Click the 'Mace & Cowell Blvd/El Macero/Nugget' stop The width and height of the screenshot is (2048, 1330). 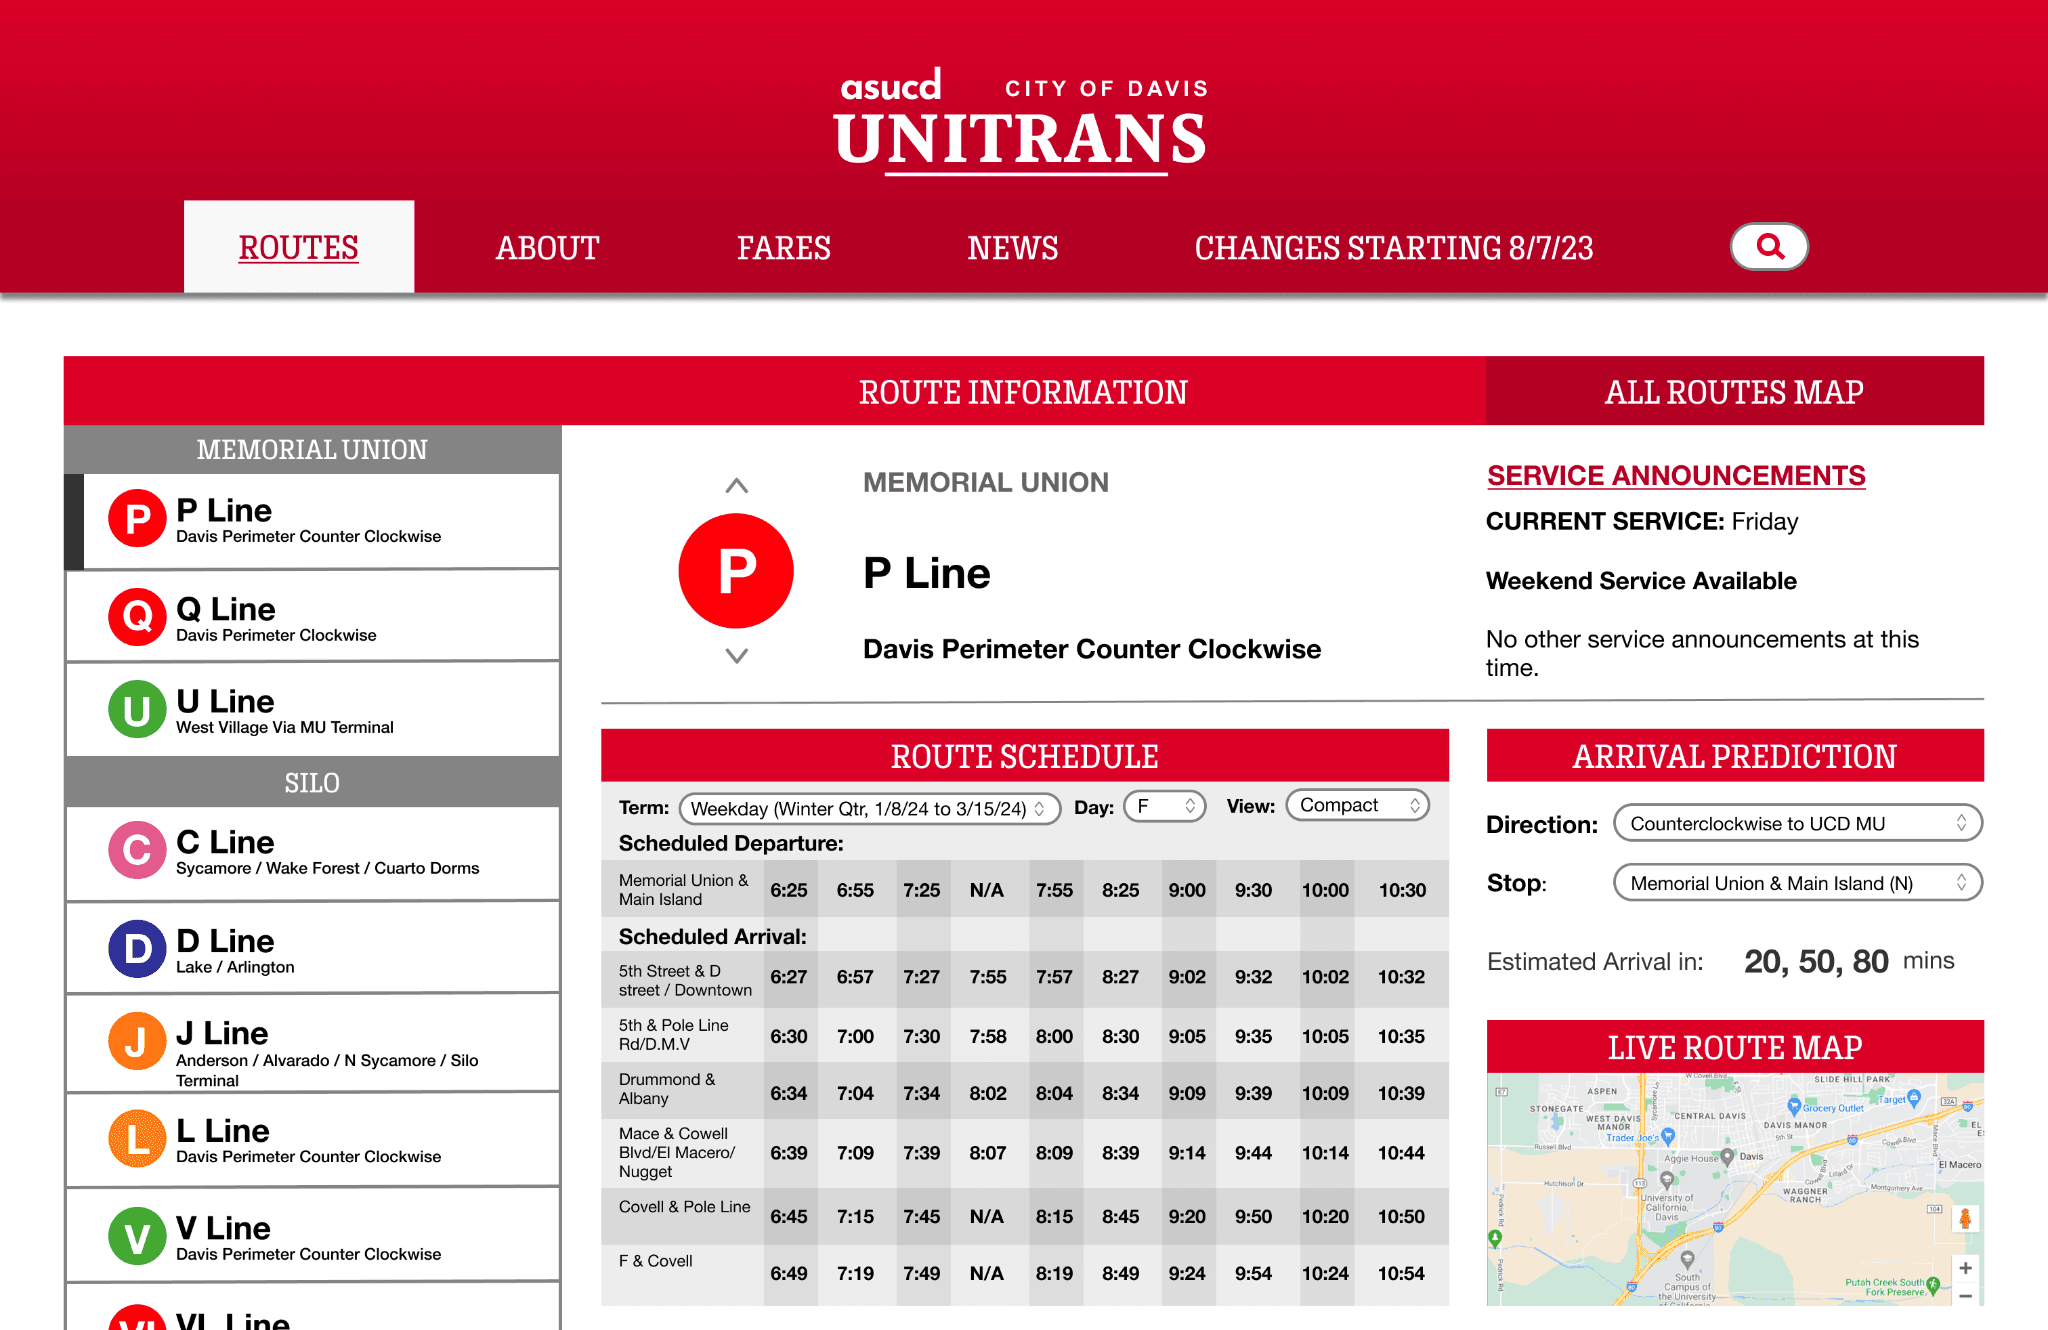tap(677, 1152)
